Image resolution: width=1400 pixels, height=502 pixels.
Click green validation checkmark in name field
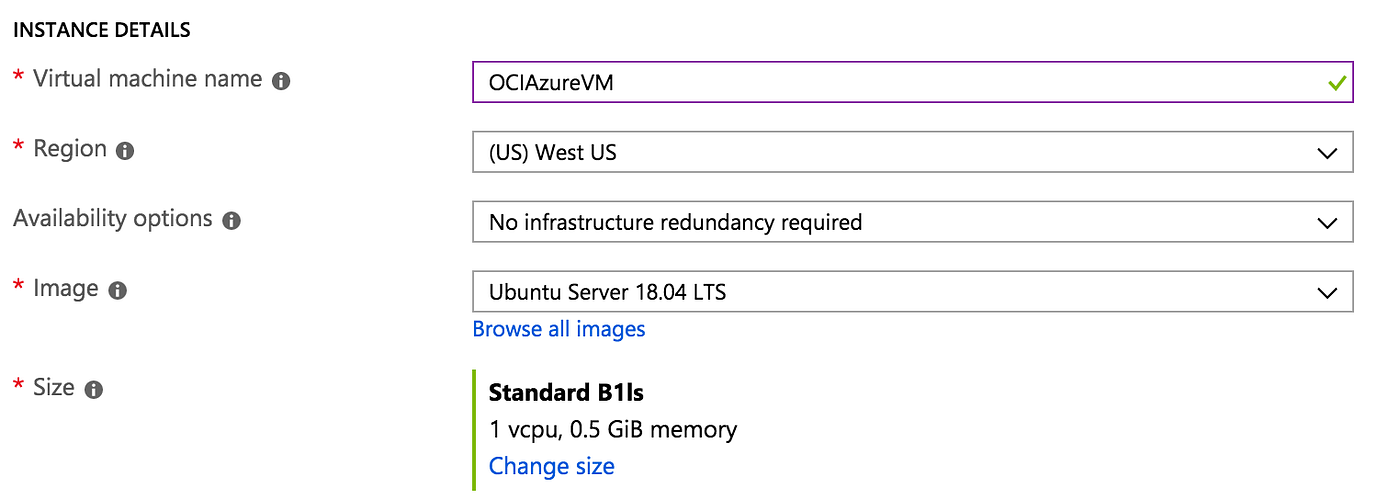pyautogui.click(x=1336, y=84)
